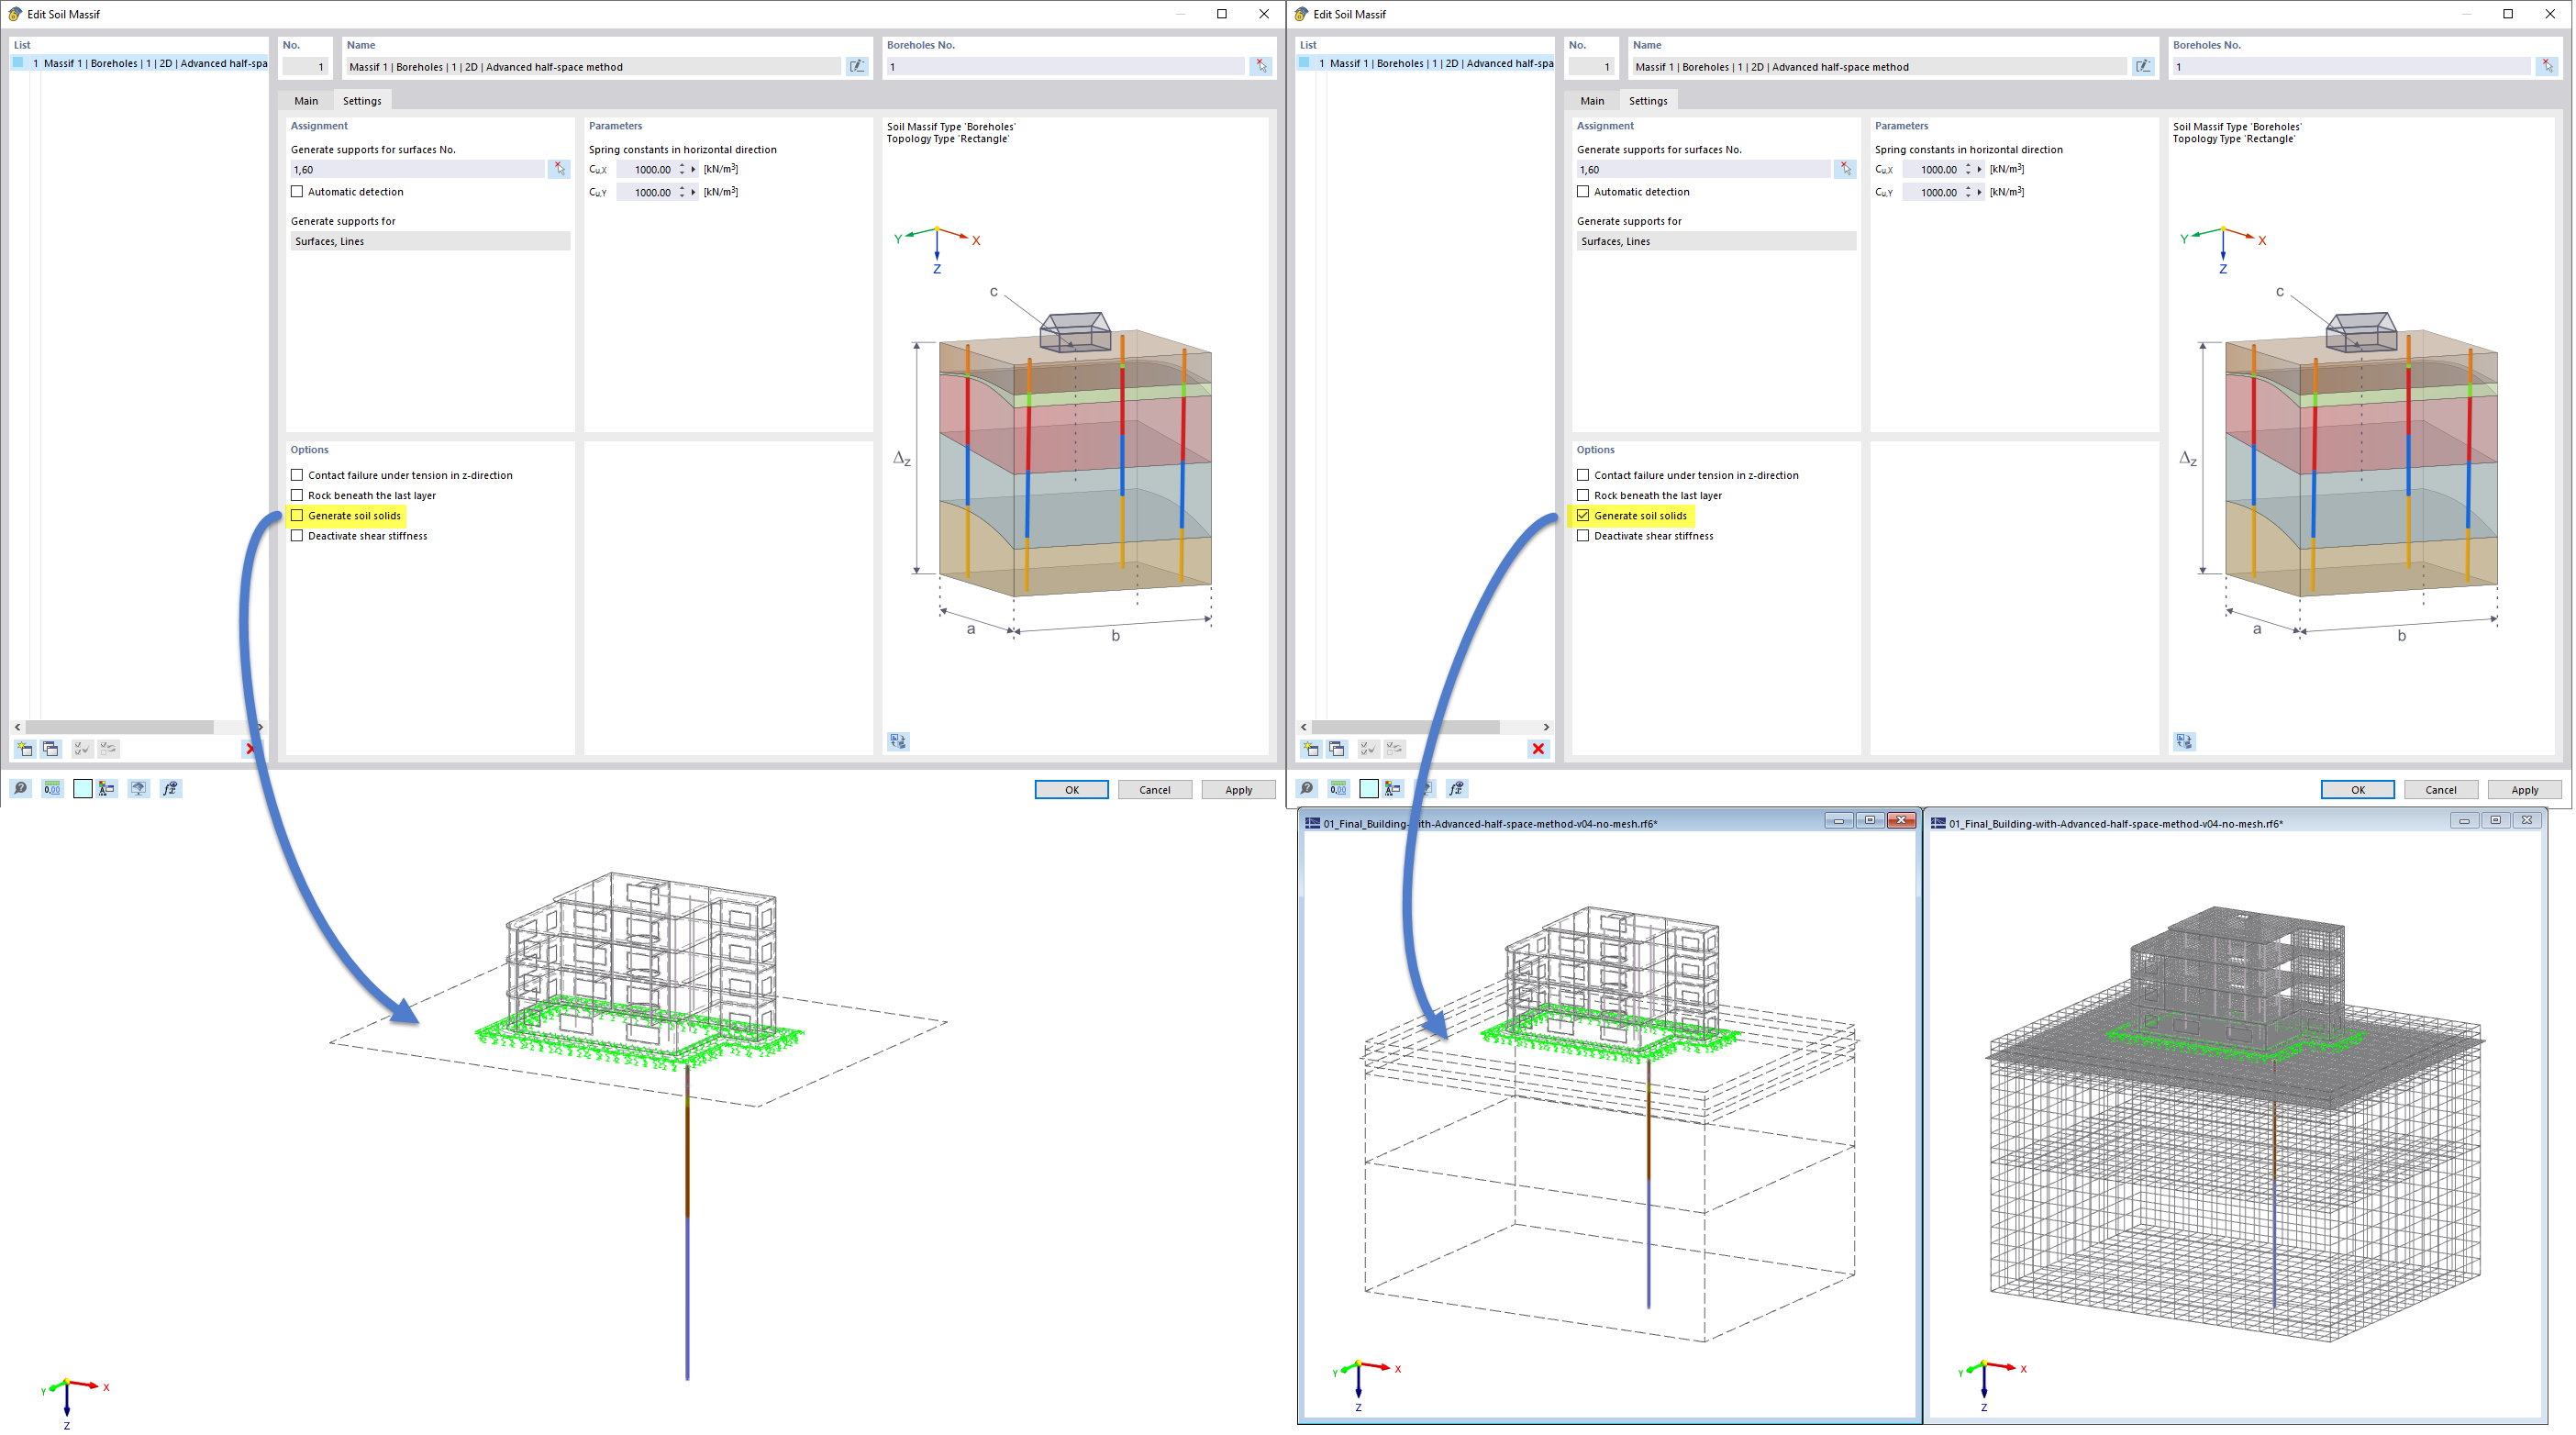This screenshot has height=1435, width=2576.
Task: Enable Generate soil solids option
Action: click(297, 515)
